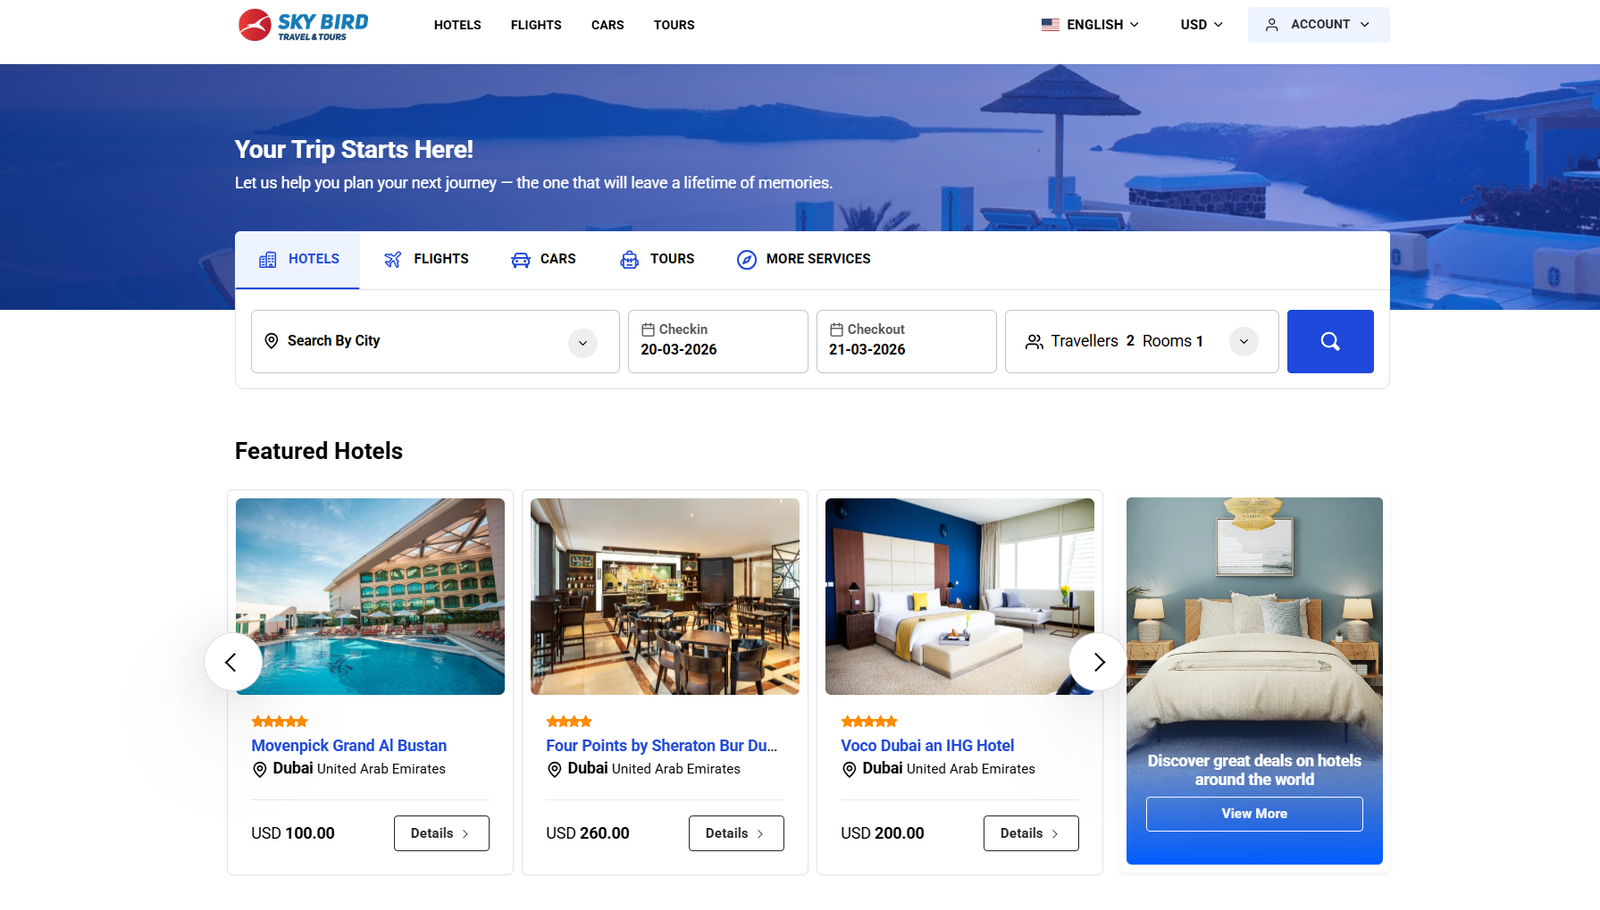The height and width of the screenshot is (910, 1600).
Task: Open the USD currency dropdown
Action: coord(1202,25)
